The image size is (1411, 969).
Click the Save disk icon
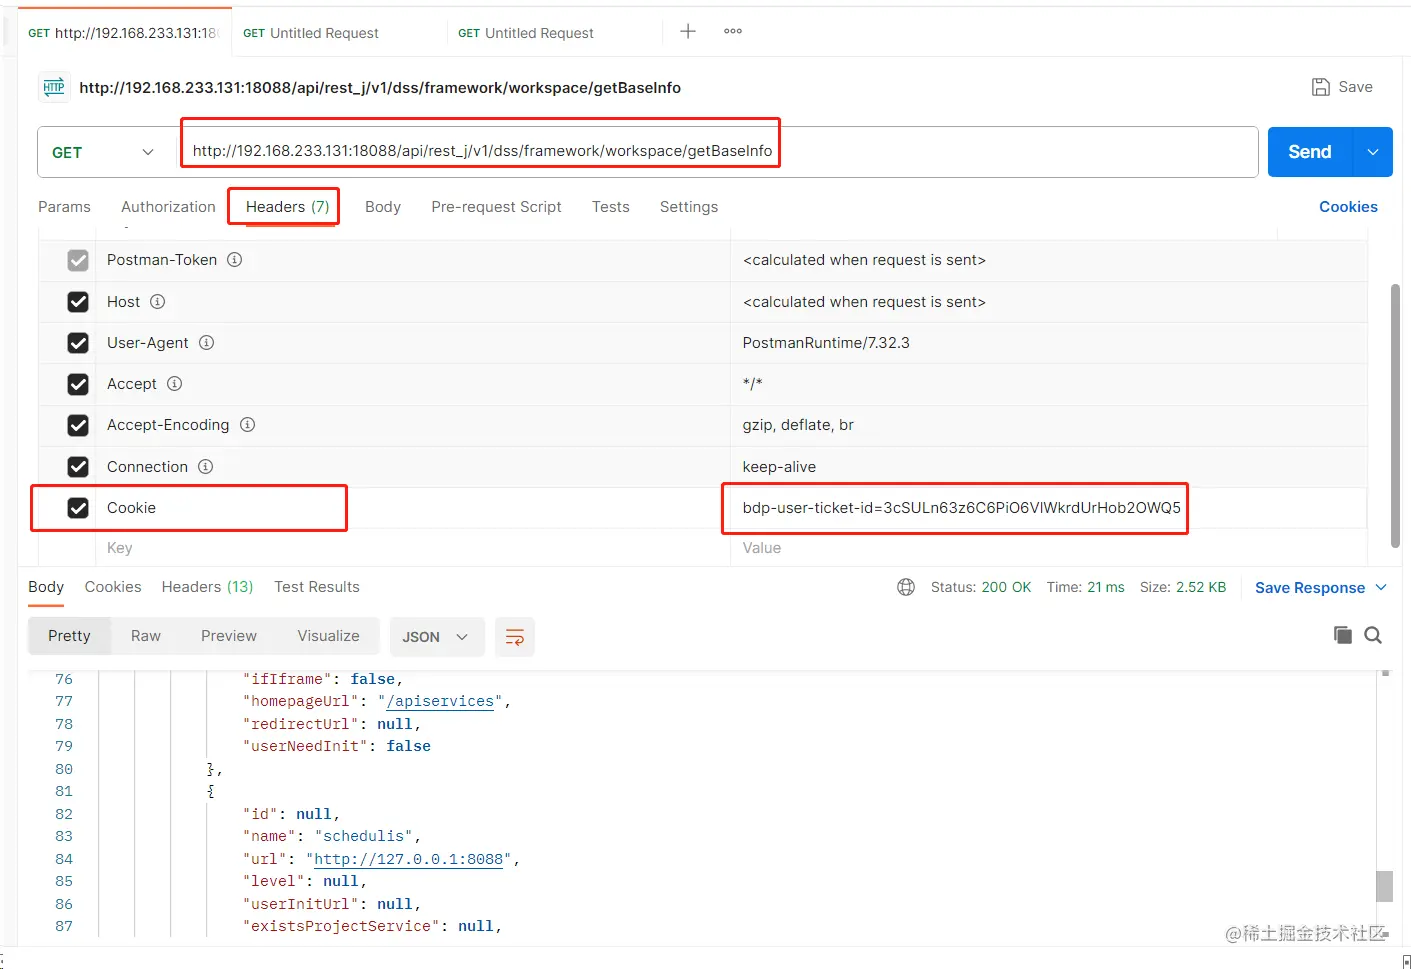click(1321, 87)
